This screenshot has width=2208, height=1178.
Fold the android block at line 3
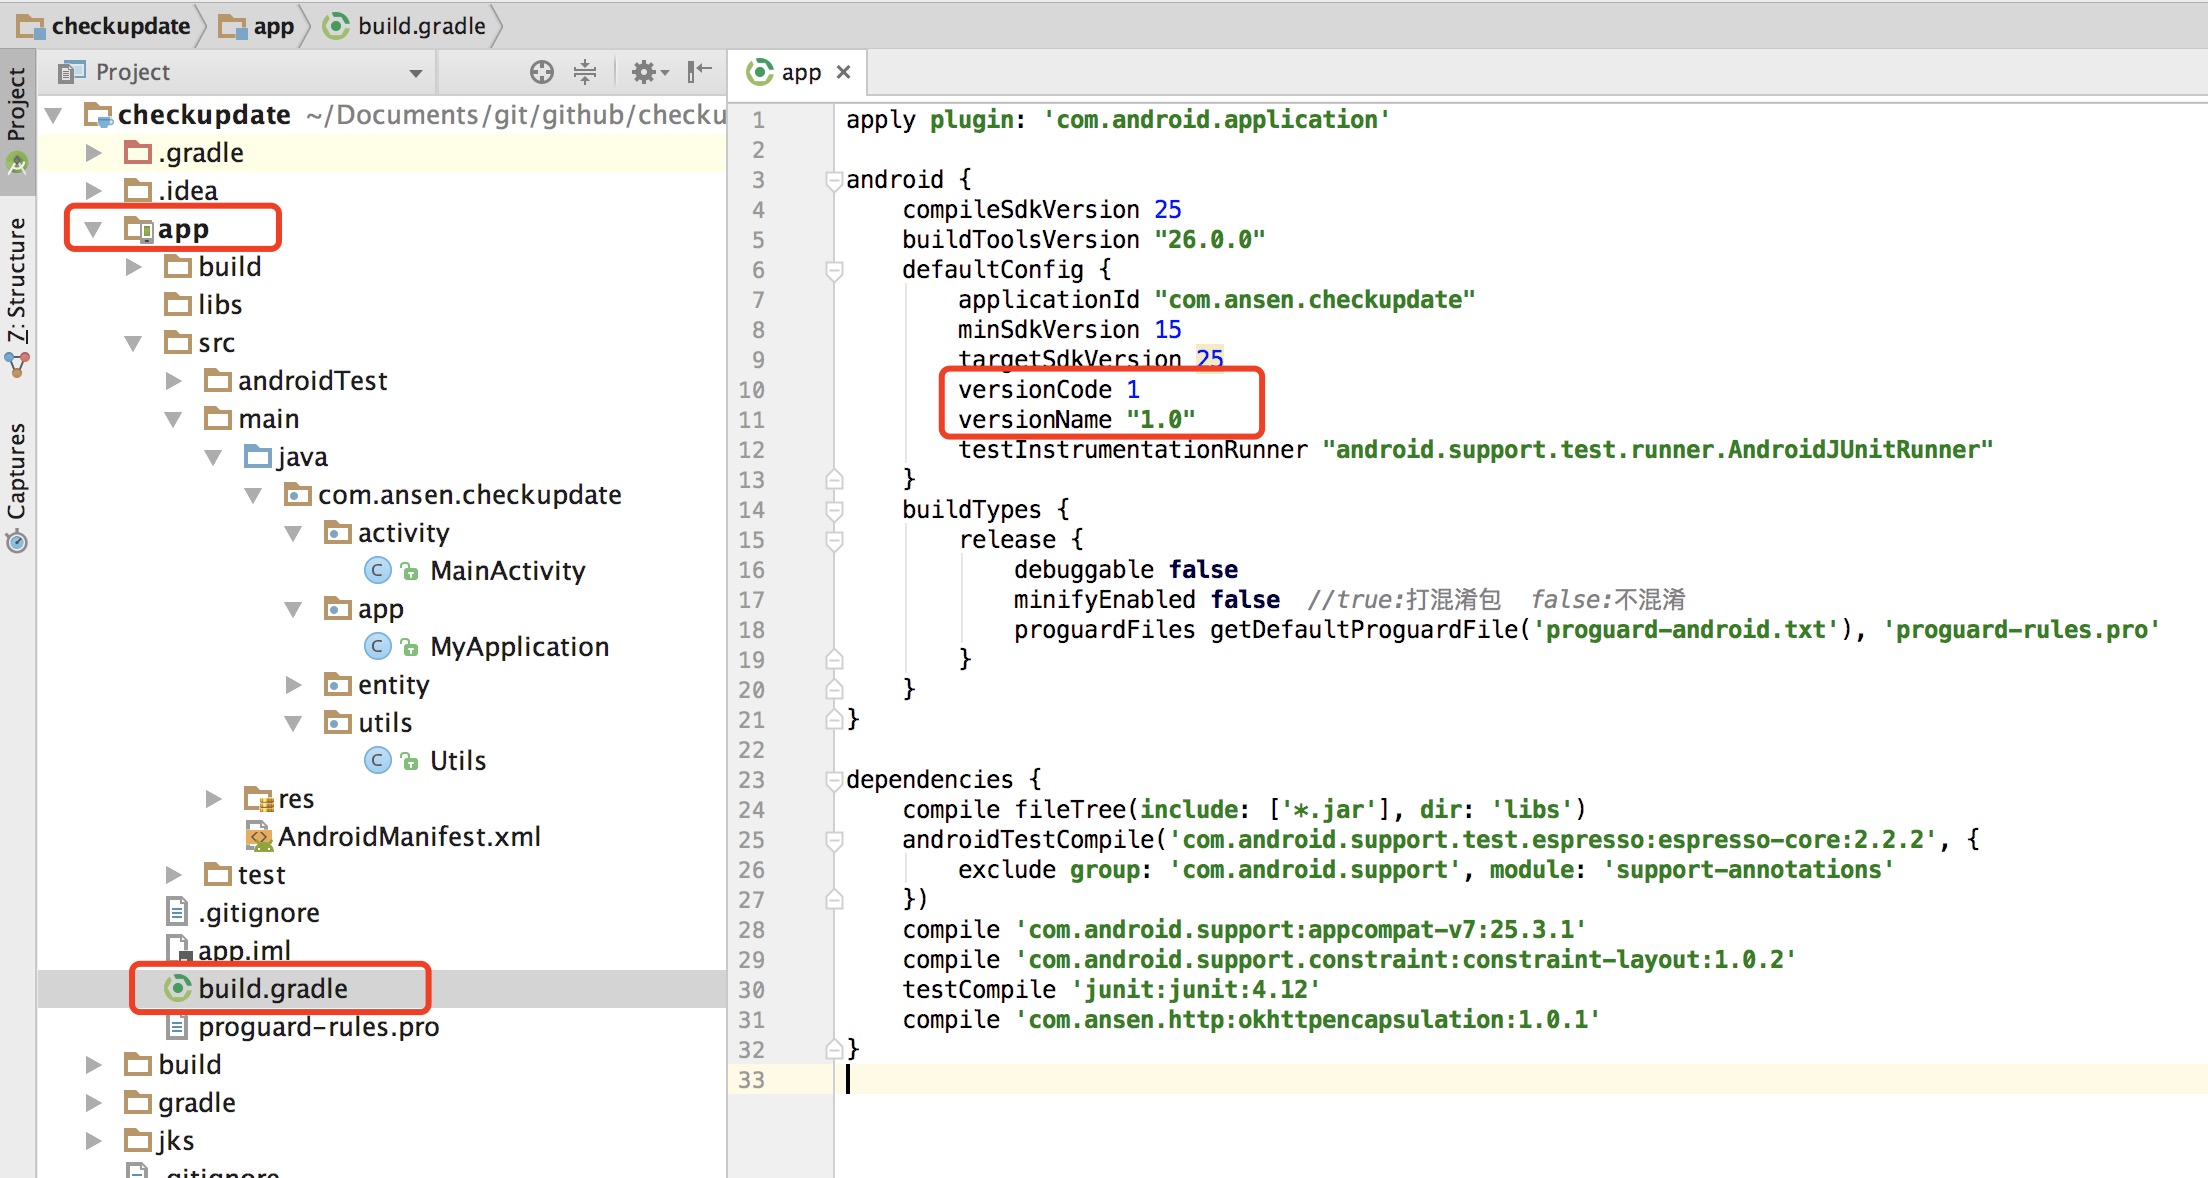[x=833, y=180]
